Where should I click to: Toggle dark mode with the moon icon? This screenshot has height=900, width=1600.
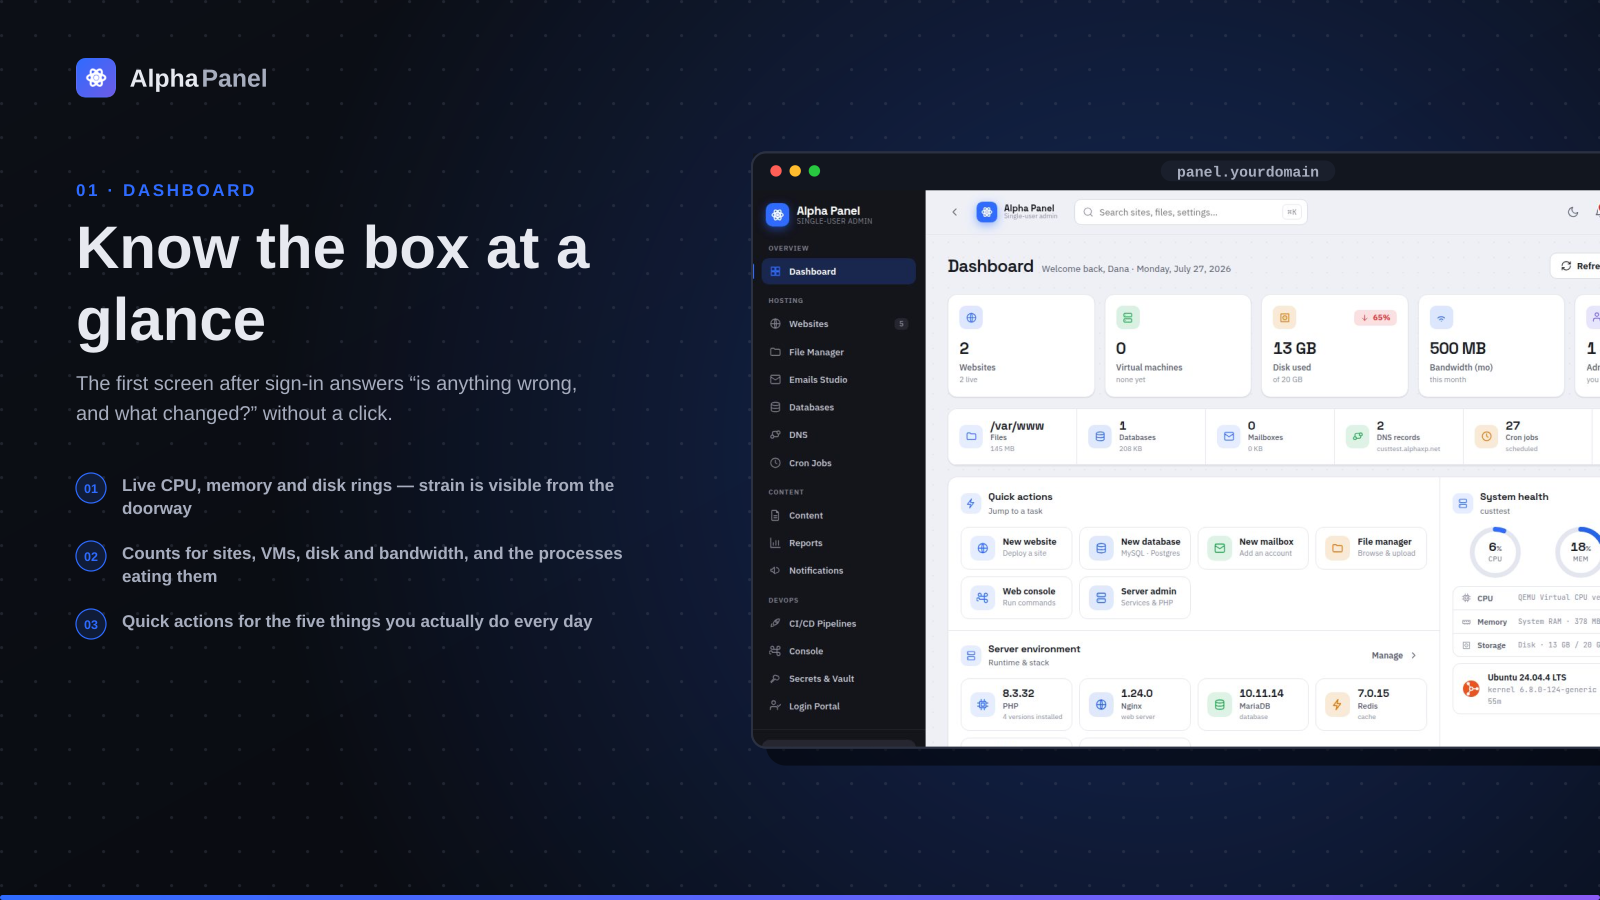coord(1573,212)
